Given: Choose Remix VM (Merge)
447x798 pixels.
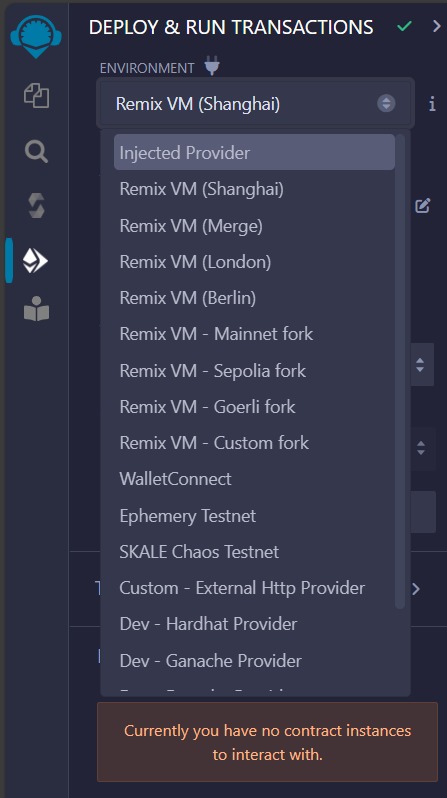Looking at the screenshot, I should [254, 225].
